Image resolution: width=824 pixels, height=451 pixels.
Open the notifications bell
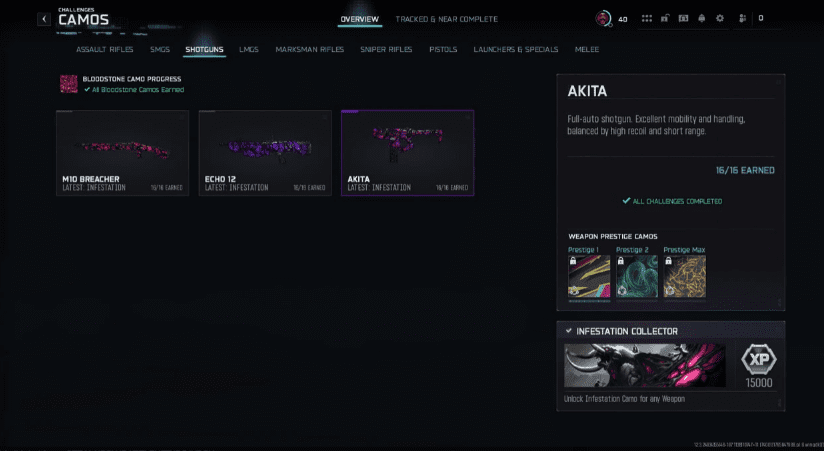click(x=701, y=18)
